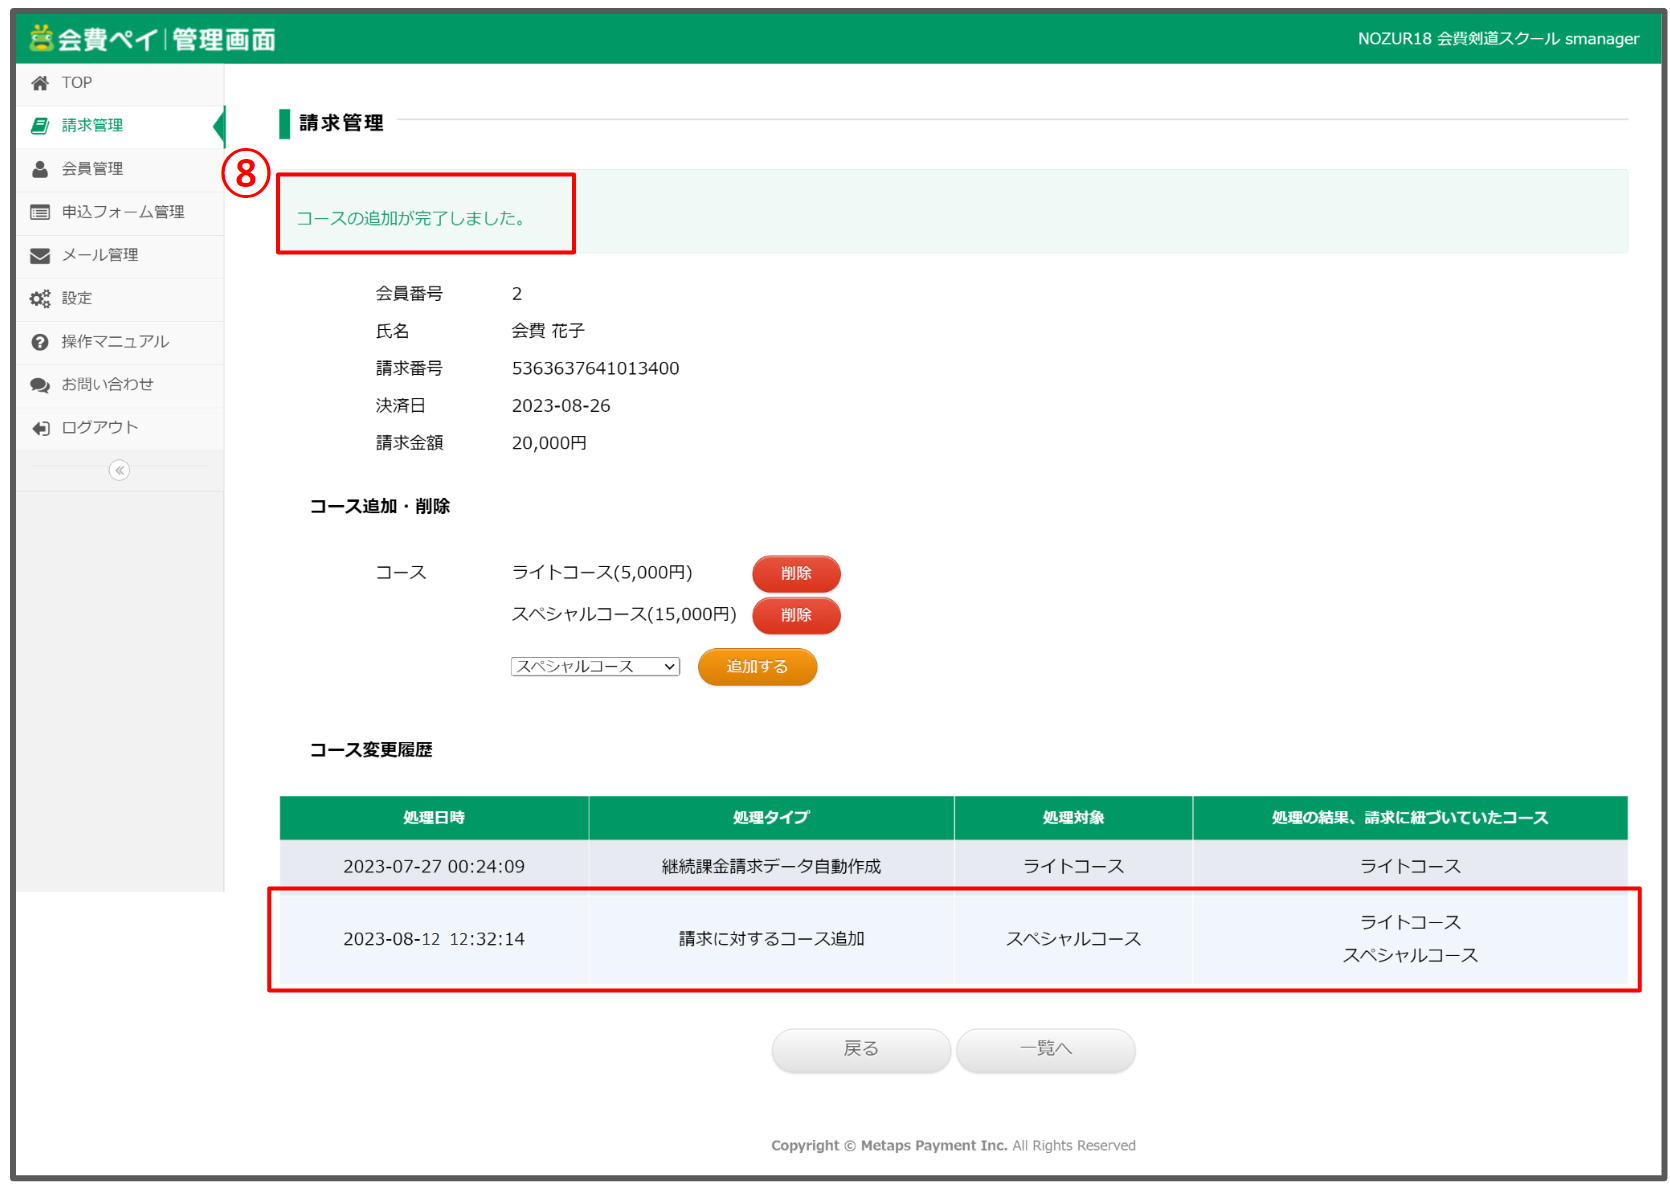Click the 操作マニュアル question mark icon
The width and height of the screenshot is (1670, 1184).
pyautogui.click(x=39, y=341)
